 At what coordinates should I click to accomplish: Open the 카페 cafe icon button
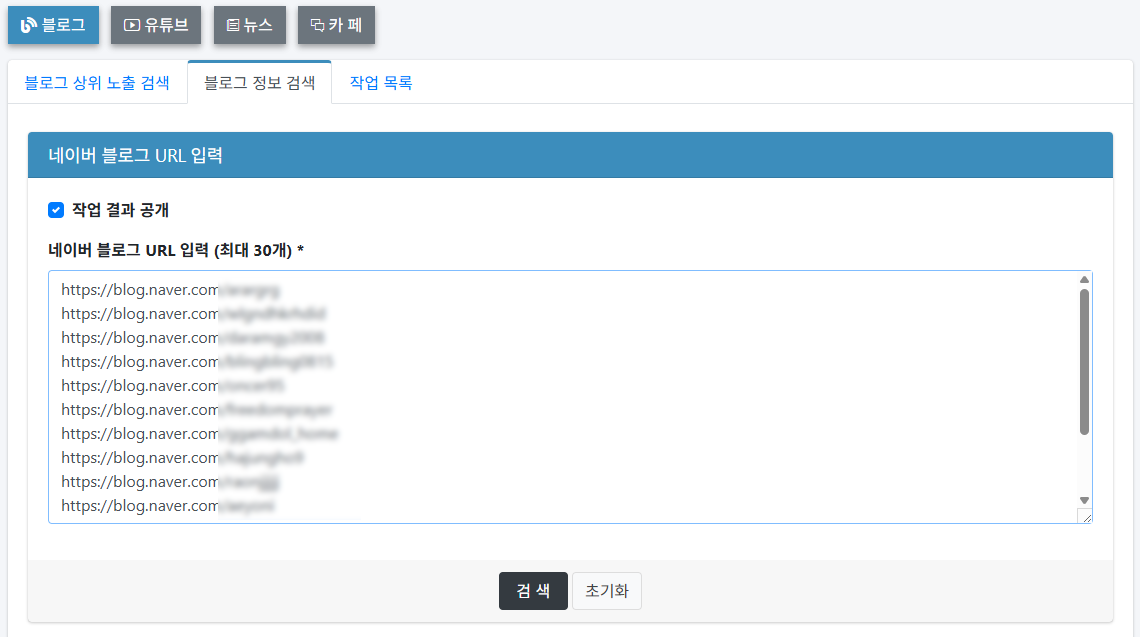tap(336, 26)
